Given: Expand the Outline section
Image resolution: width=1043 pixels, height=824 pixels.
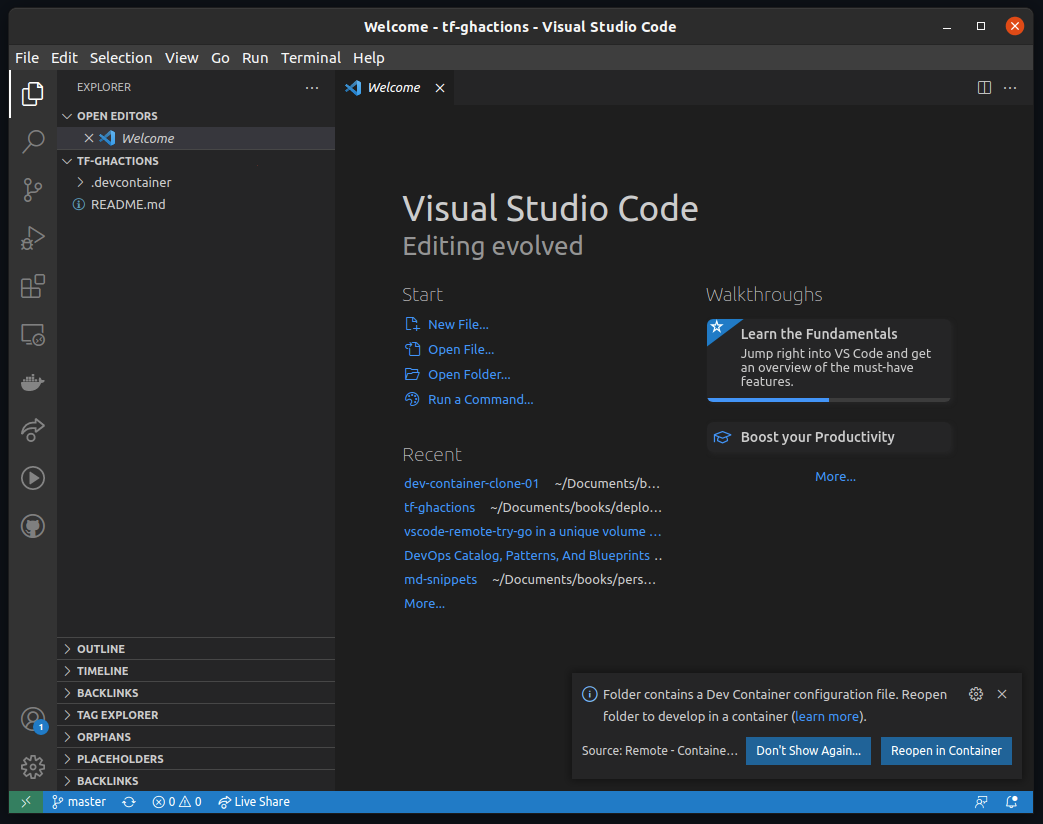Looking at the screenshot, I should 196,649.
